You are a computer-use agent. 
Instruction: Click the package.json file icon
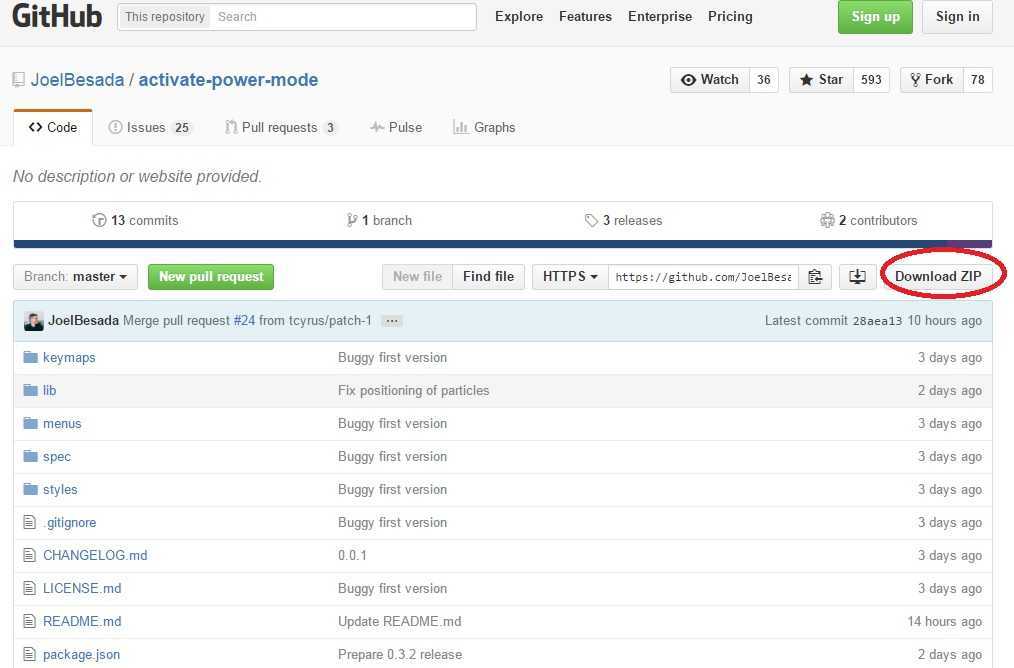pos(29,654)
